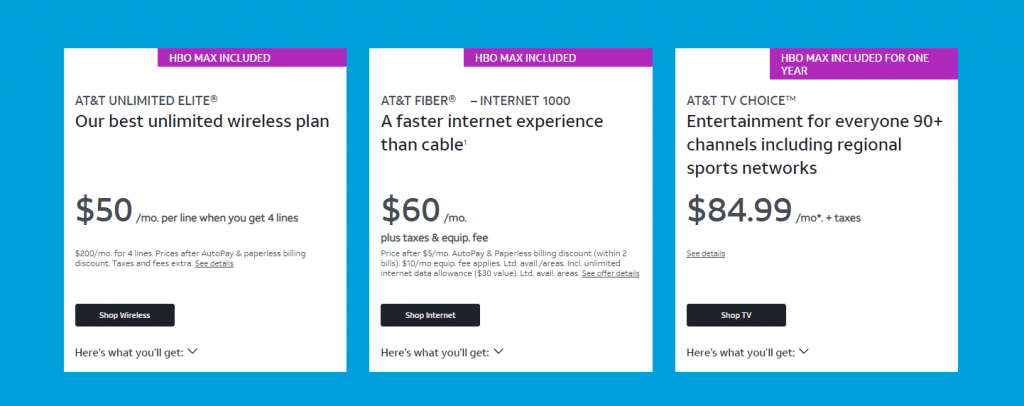Open See details link for Unlimited Elite
The image size is (1024, 406).
(x=214, y=264)
